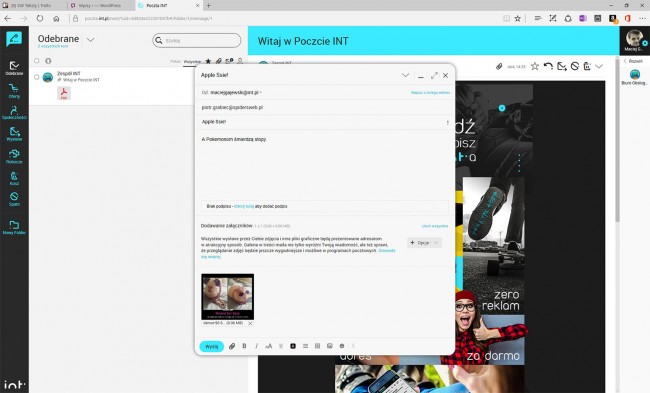Open the Spam folder in sidebar
The image size is (650, 393).
pyautogui.click(x=14, y=199)
